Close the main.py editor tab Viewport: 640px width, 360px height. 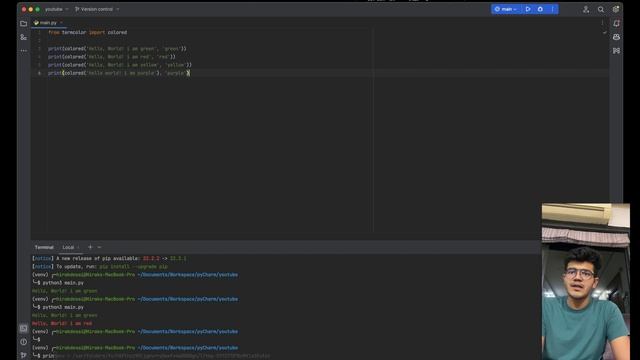(62, 23)
